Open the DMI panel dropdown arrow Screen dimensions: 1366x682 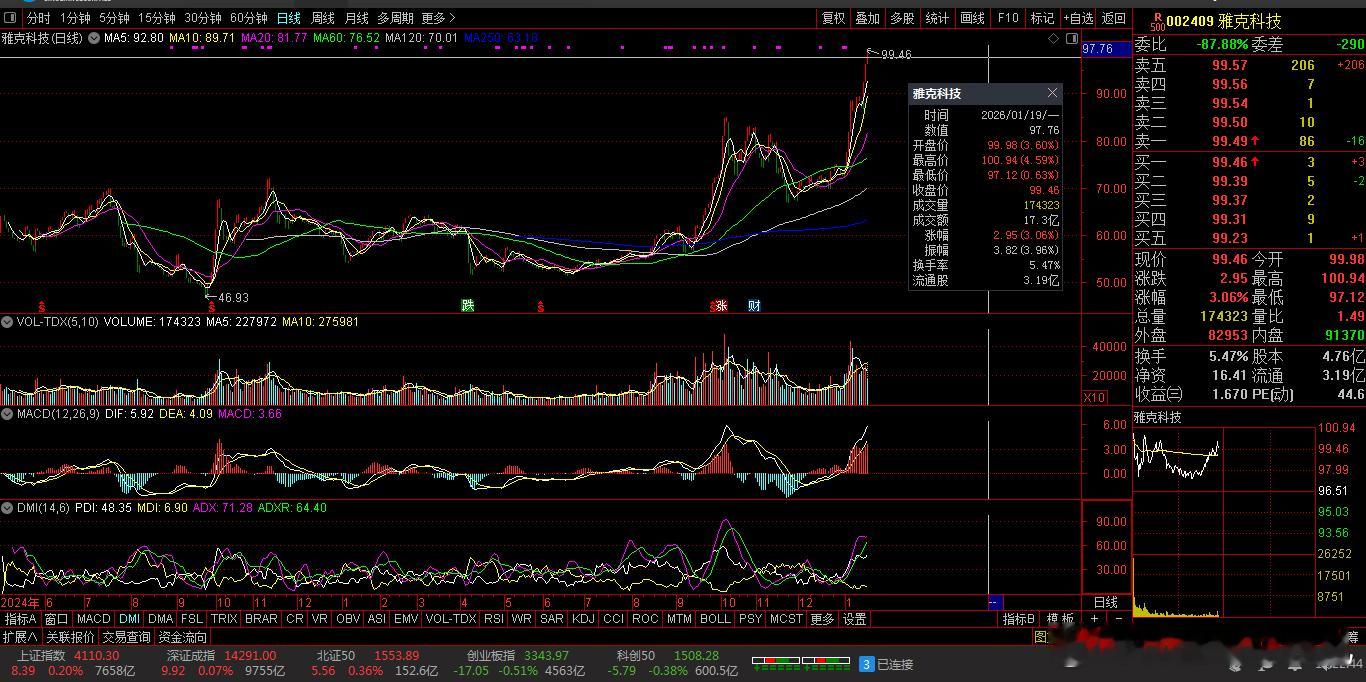(7, 508)
